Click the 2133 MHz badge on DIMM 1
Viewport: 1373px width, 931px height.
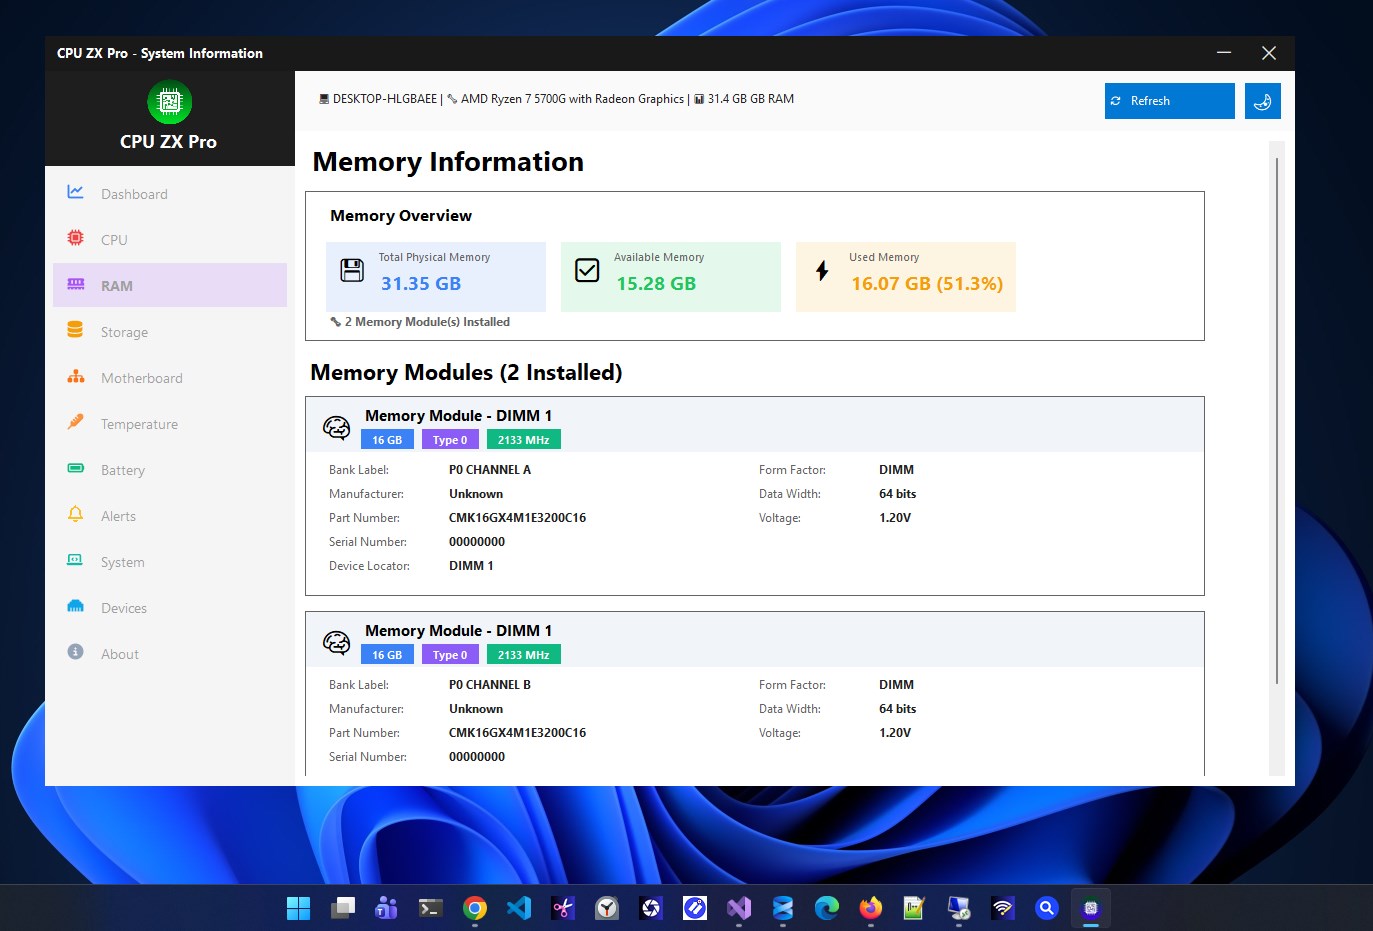[523, 439]
